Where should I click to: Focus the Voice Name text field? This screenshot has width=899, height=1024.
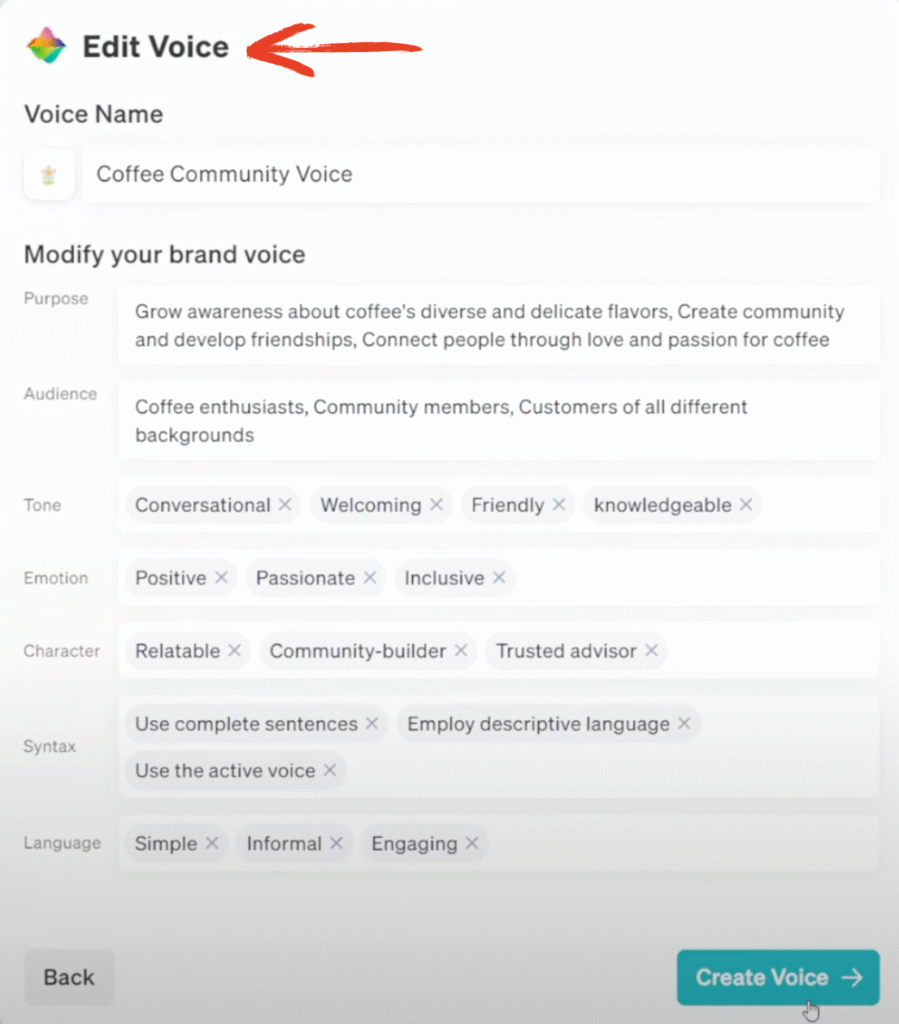pos(481,174)
